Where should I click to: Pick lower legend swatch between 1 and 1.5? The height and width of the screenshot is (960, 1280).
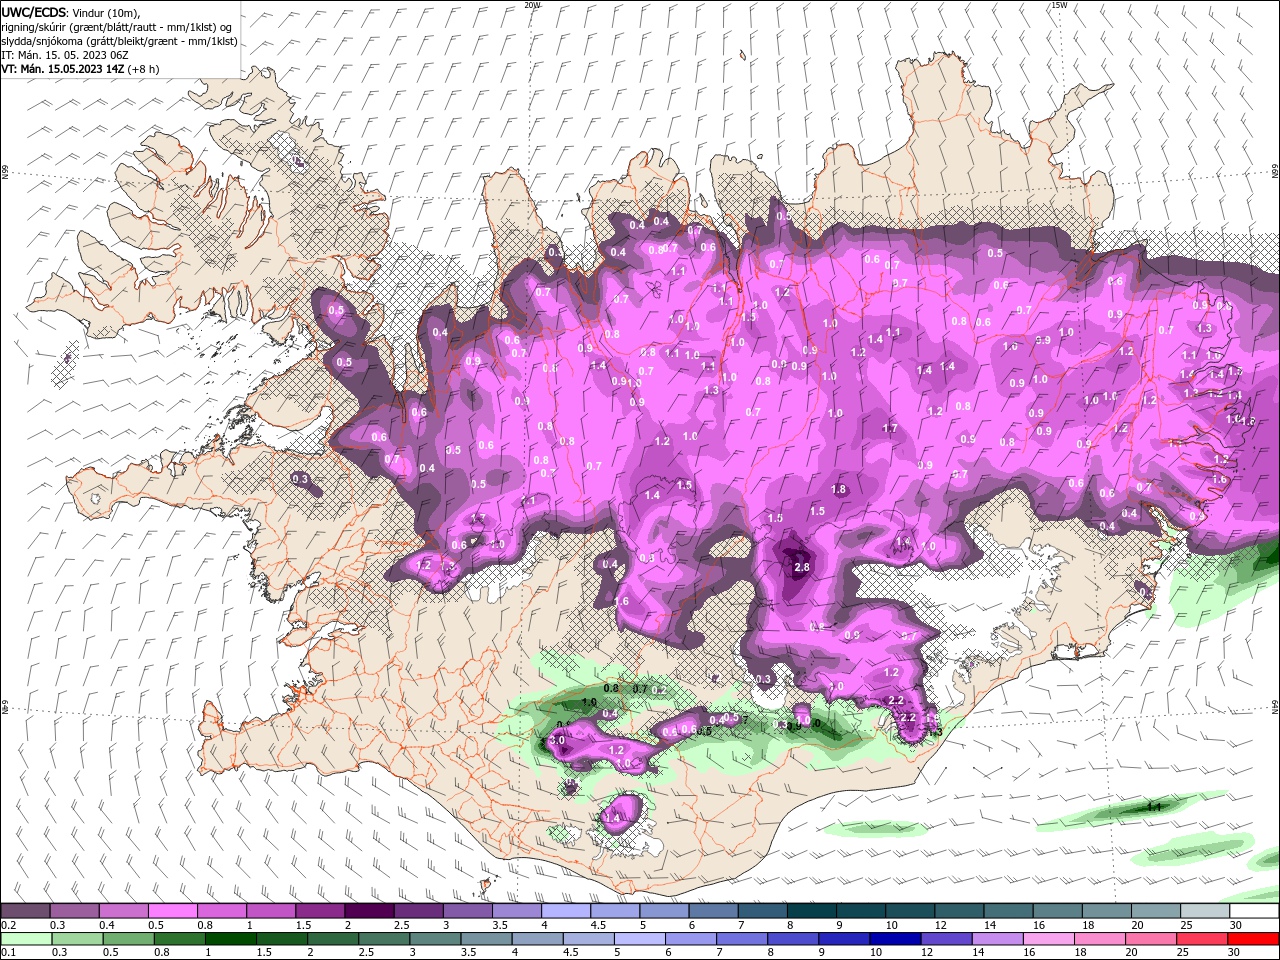231,938
